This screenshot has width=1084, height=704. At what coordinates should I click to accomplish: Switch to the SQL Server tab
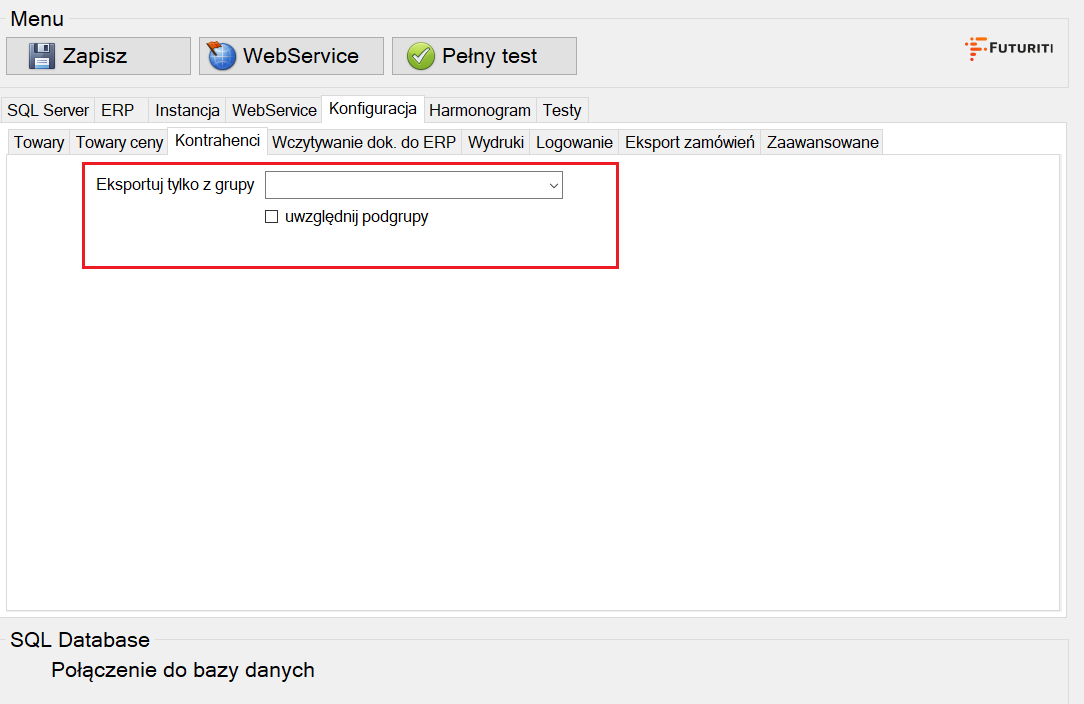coord(48,110)
